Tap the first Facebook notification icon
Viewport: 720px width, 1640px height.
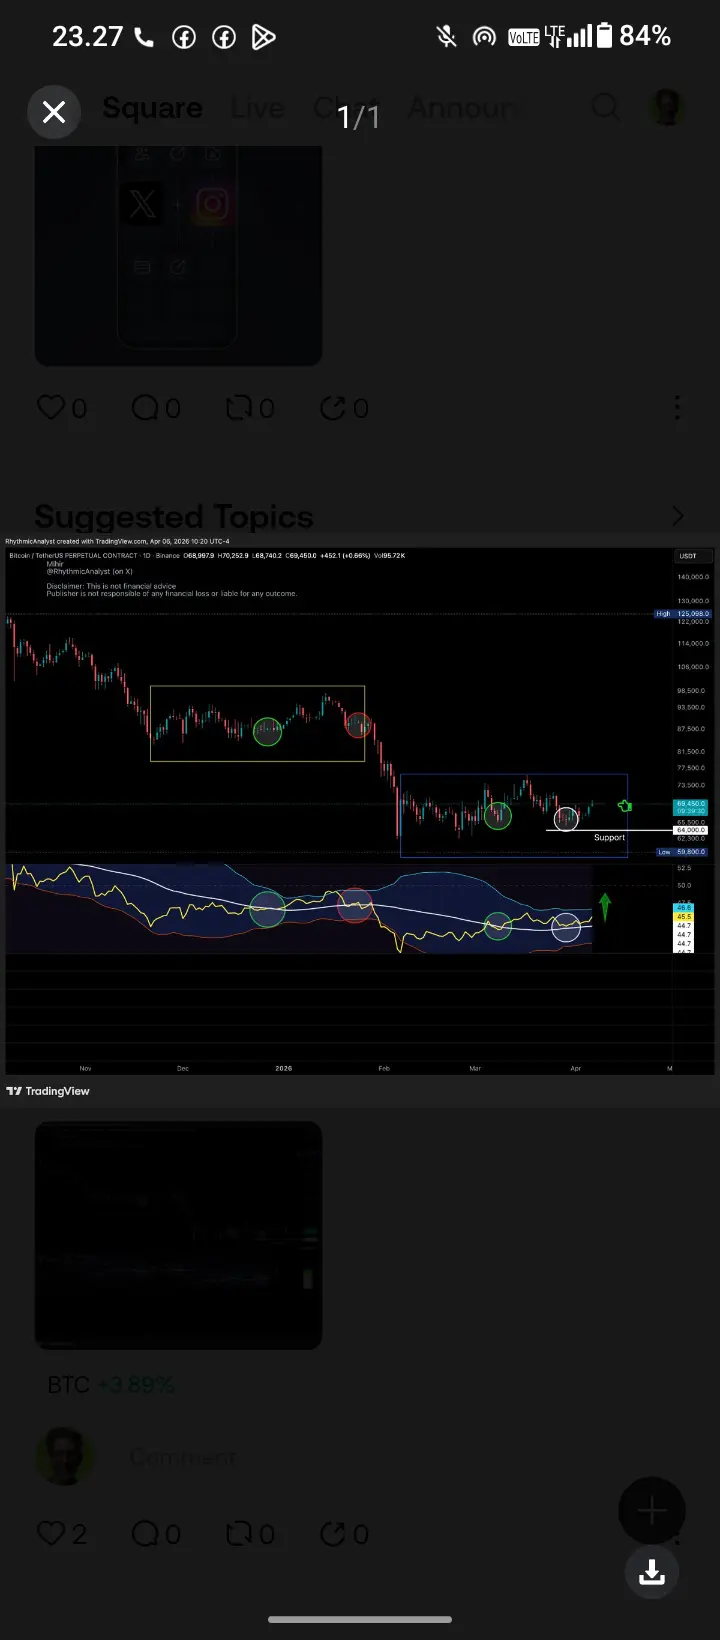tap(184, 38)
